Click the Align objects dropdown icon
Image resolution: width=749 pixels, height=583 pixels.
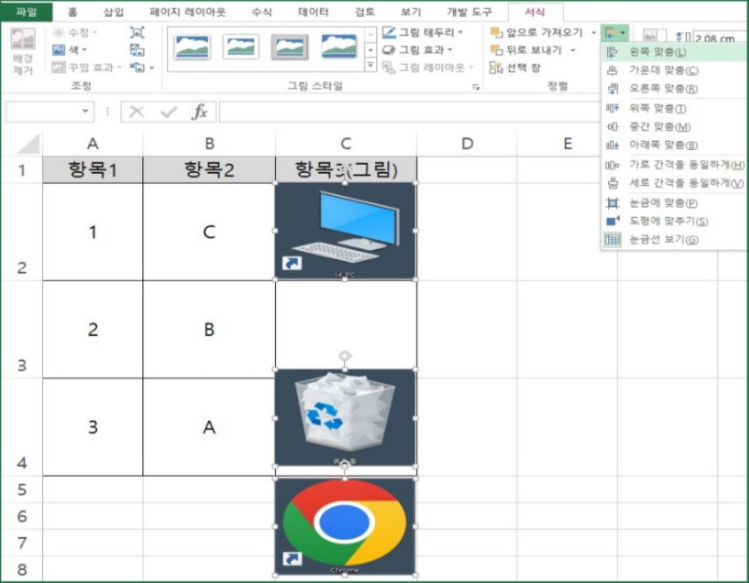click(x=615, y=33)
